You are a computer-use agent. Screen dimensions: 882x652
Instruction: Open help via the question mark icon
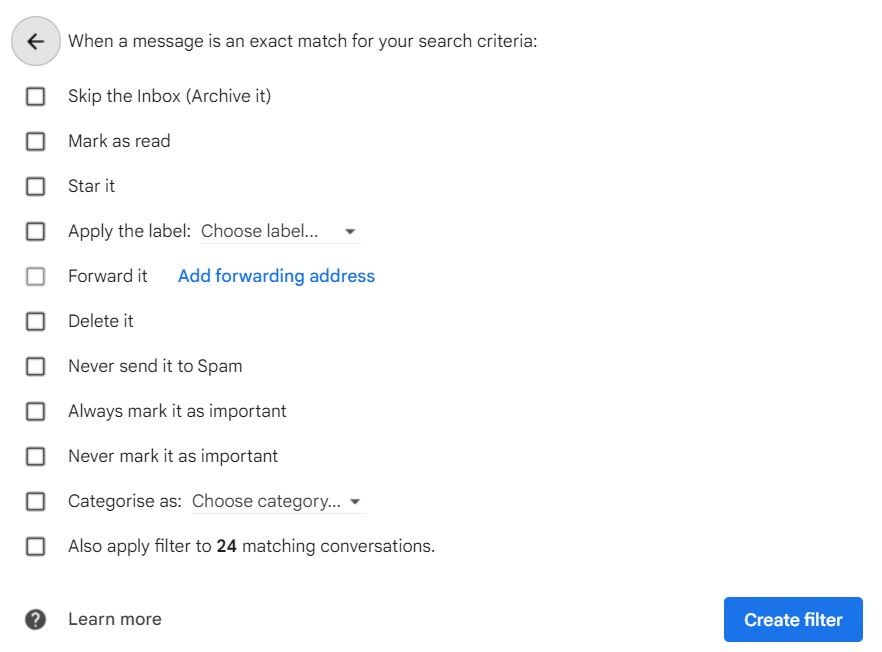35,619
